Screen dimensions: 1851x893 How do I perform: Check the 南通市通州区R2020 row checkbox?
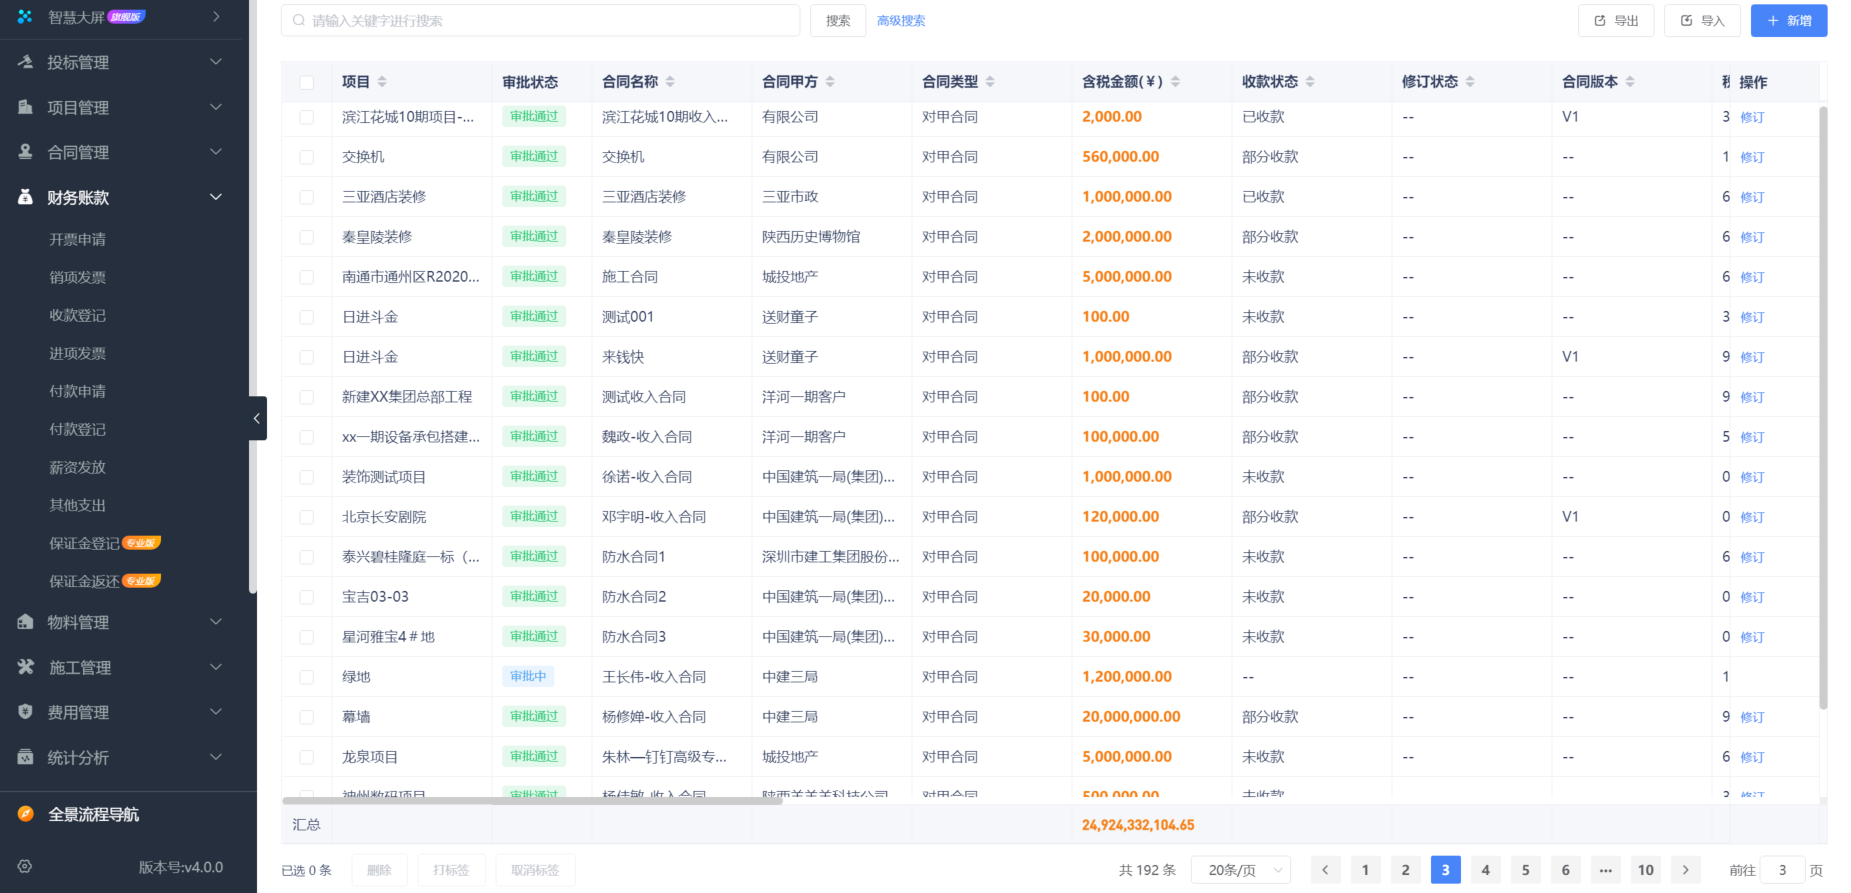tap(306, 277)
